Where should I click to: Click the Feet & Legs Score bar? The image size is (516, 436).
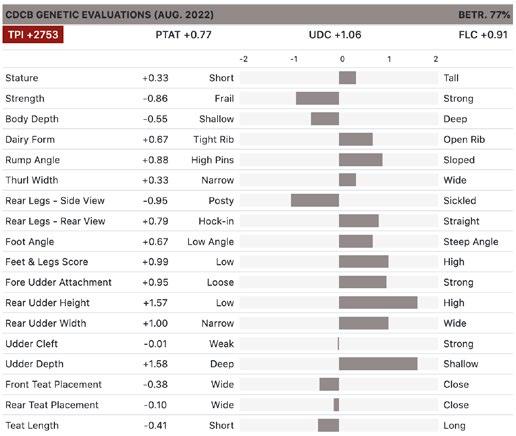pyautogui.click(x=364, y=262)
